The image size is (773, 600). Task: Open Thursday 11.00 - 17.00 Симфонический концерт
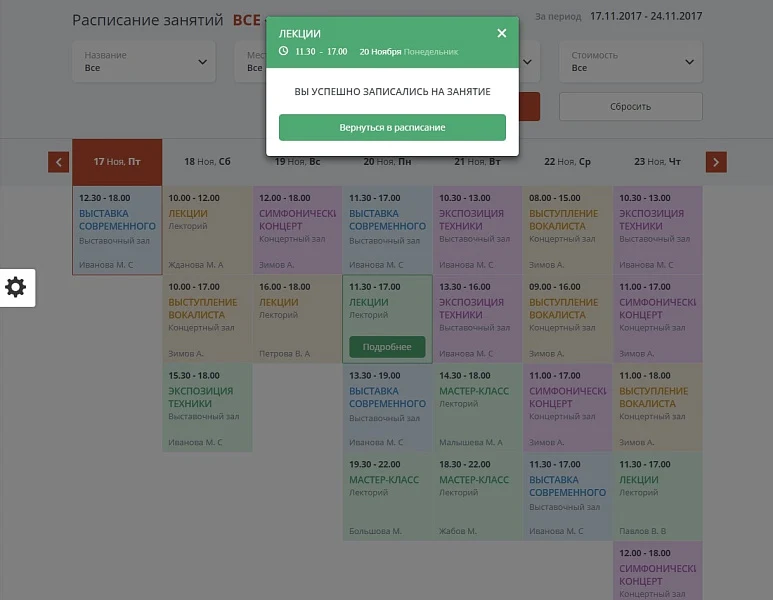tap(658, 319)
